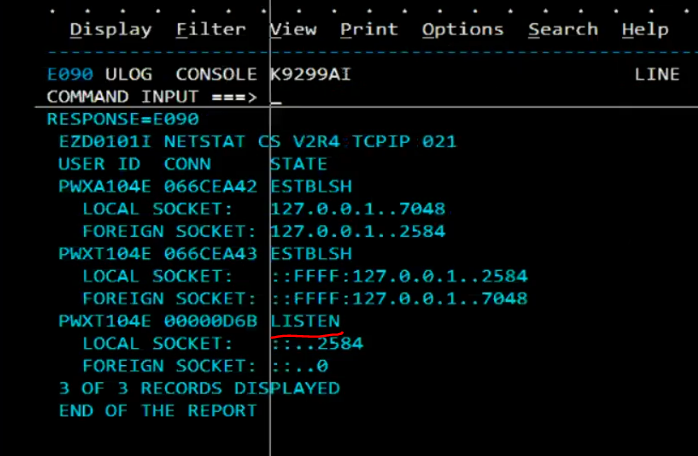Click connection ID 066CEA43
This screenshot has width=698, height=456.
click(x=211, y=254)
